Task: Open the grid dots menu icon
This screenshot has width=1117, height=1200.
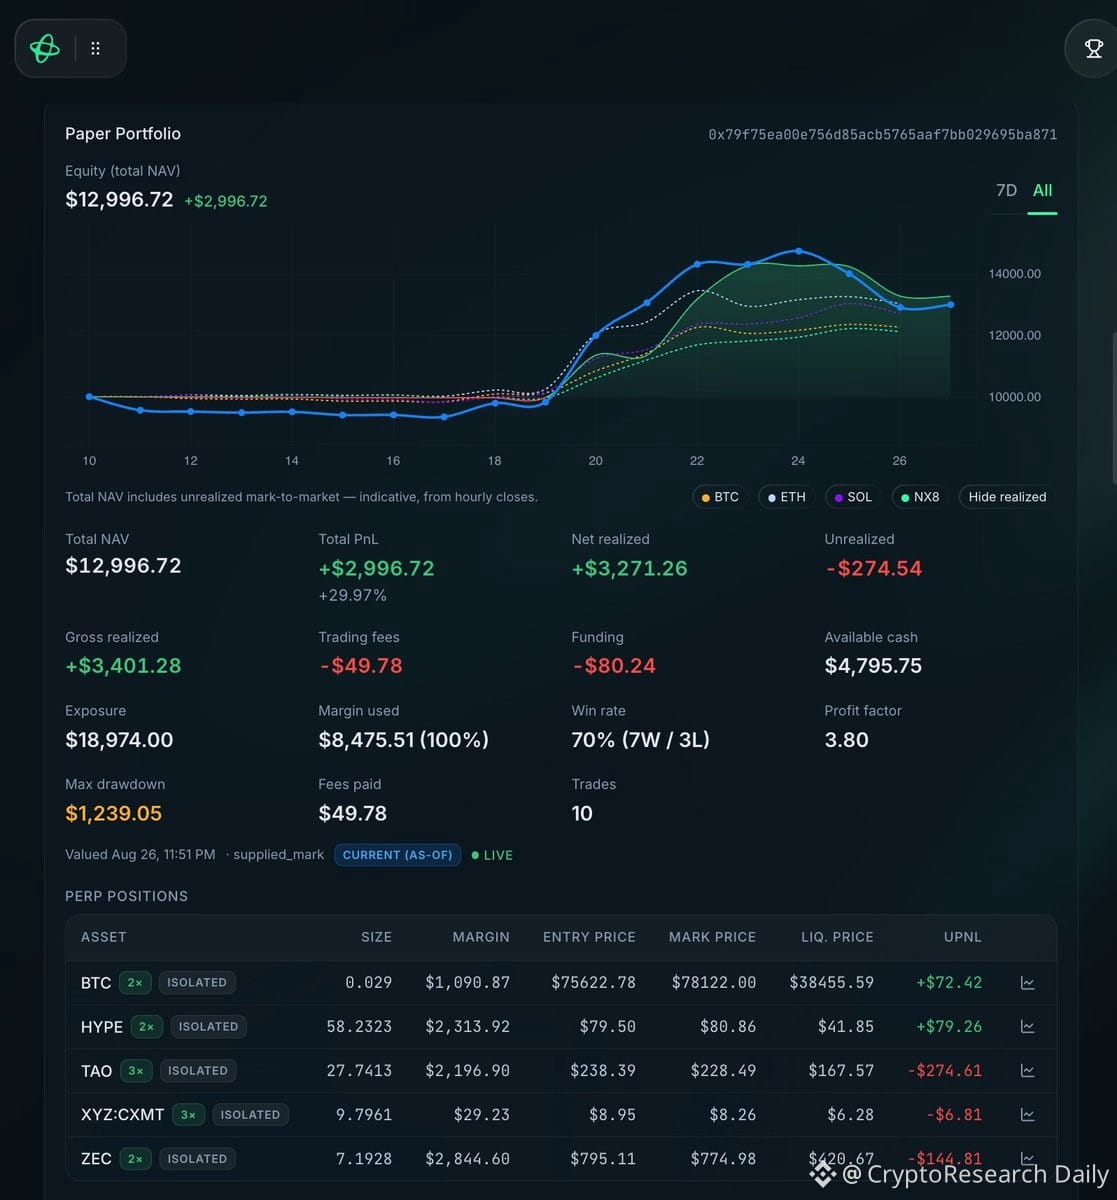Action: (96, 48)
